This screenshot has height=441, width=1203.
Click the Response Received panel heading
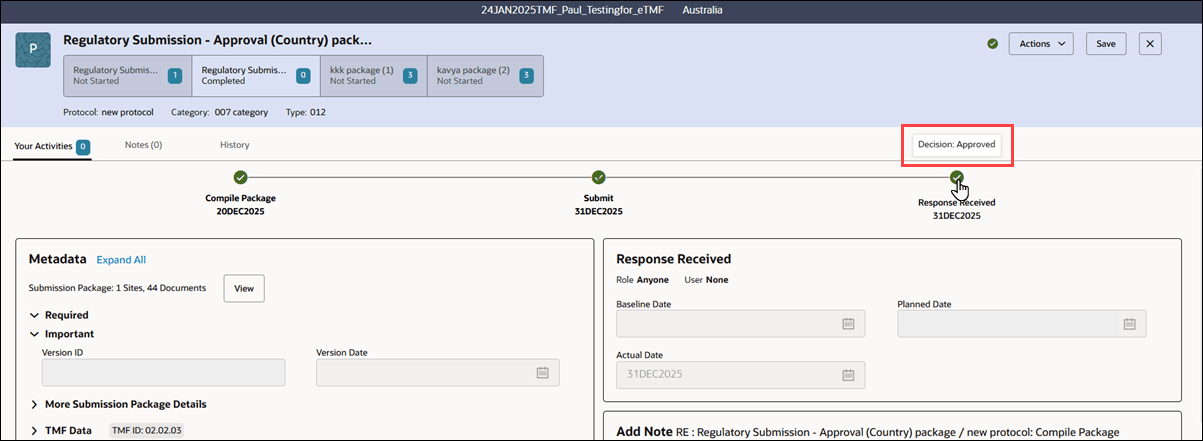[x=673, y=259]
